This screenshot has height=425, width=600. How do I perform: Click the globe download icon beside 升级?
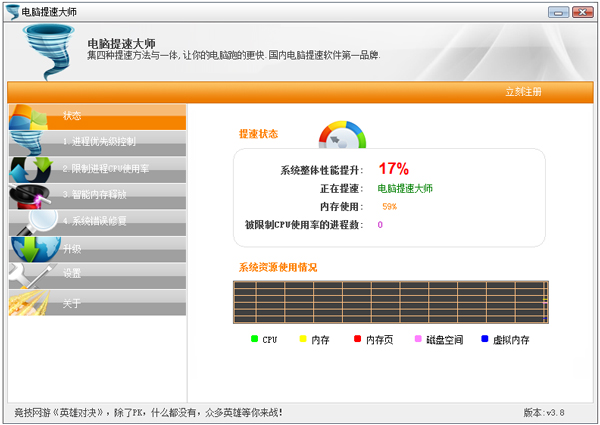tap(35, 249)
